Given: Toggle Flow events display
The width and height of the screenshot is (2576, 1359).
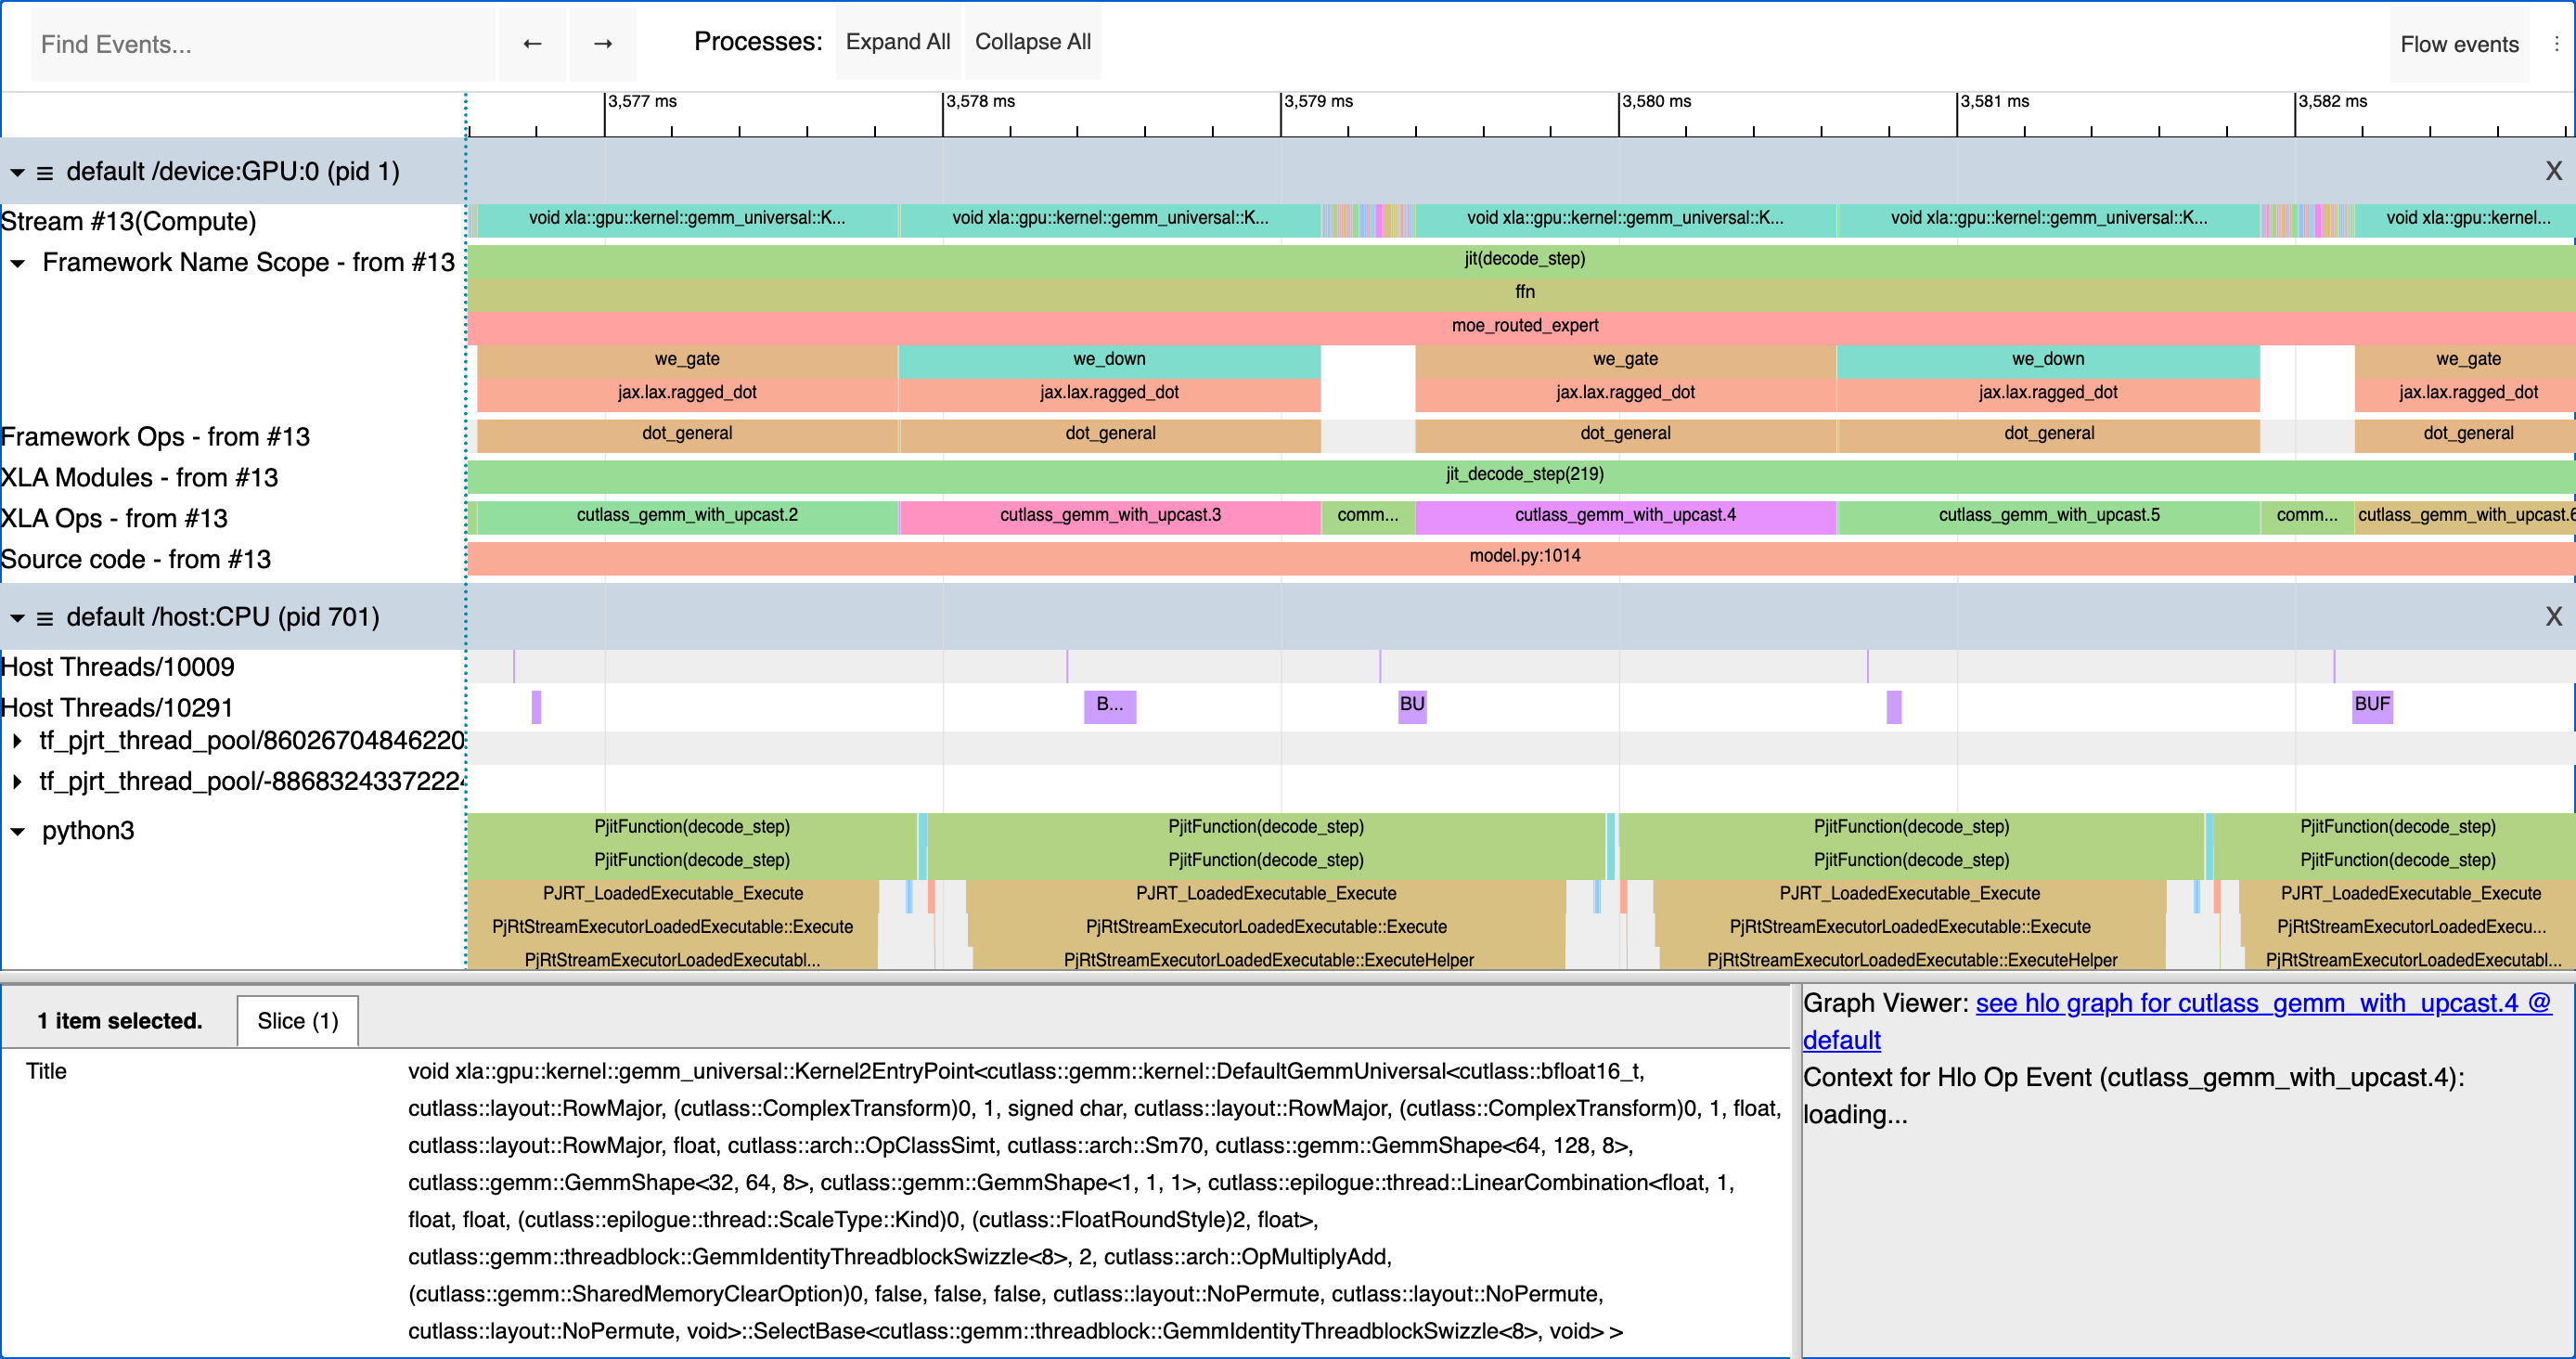Looking at the screenshot, I should coord(2459,44).
